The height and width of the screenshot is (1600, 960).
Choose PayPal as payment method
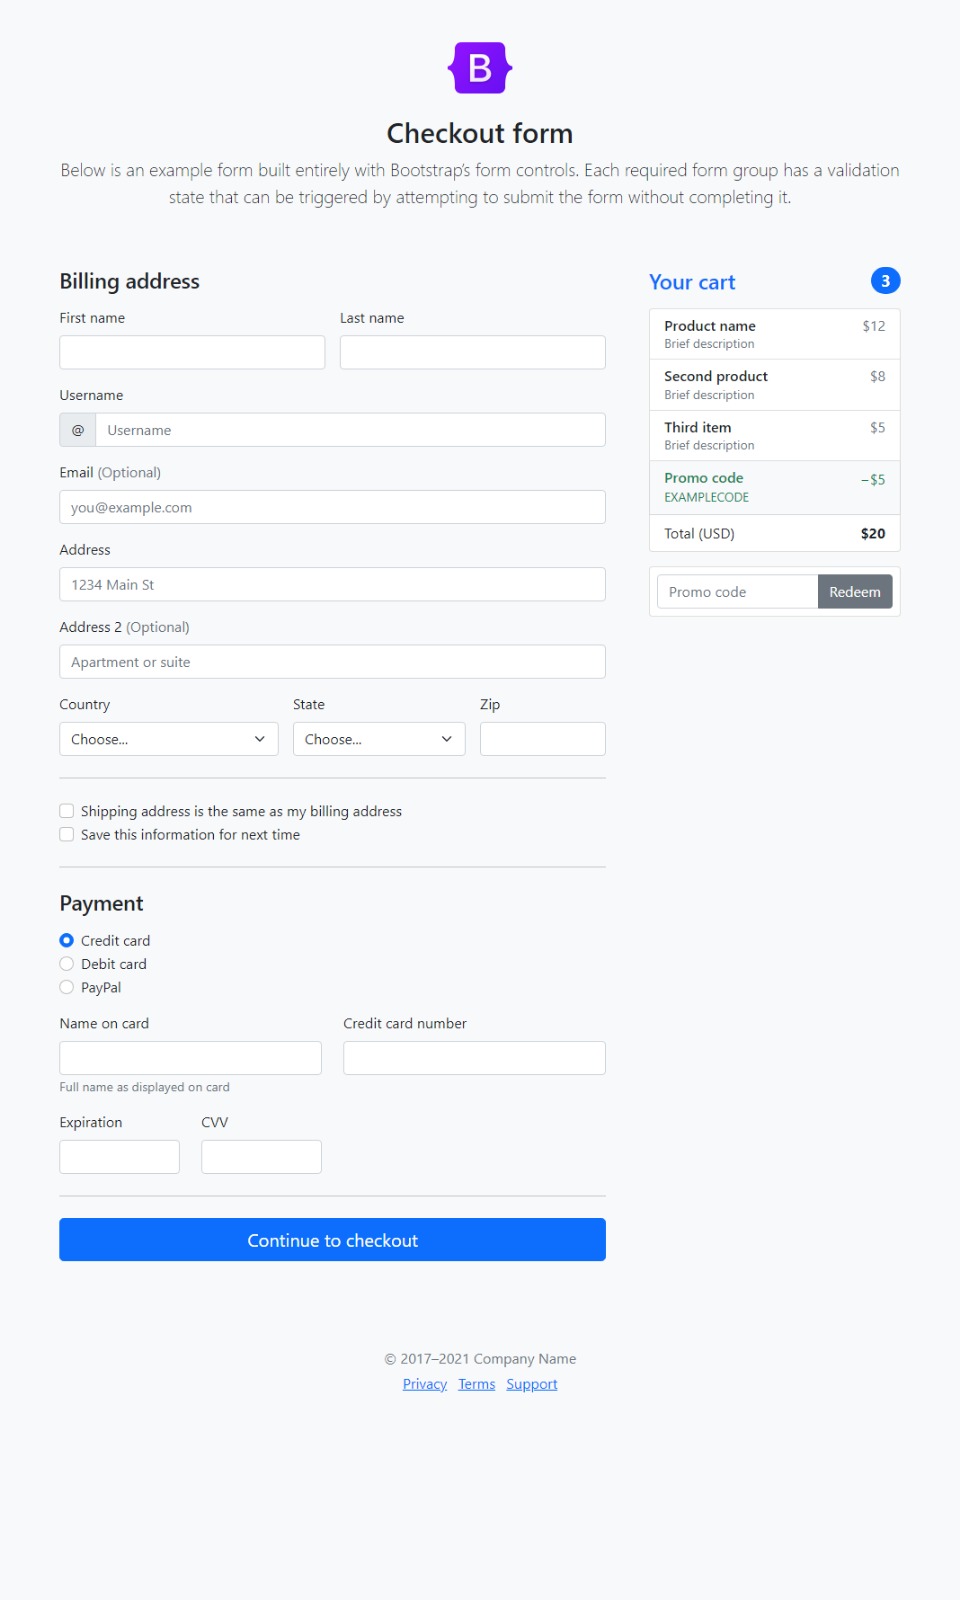67,987
